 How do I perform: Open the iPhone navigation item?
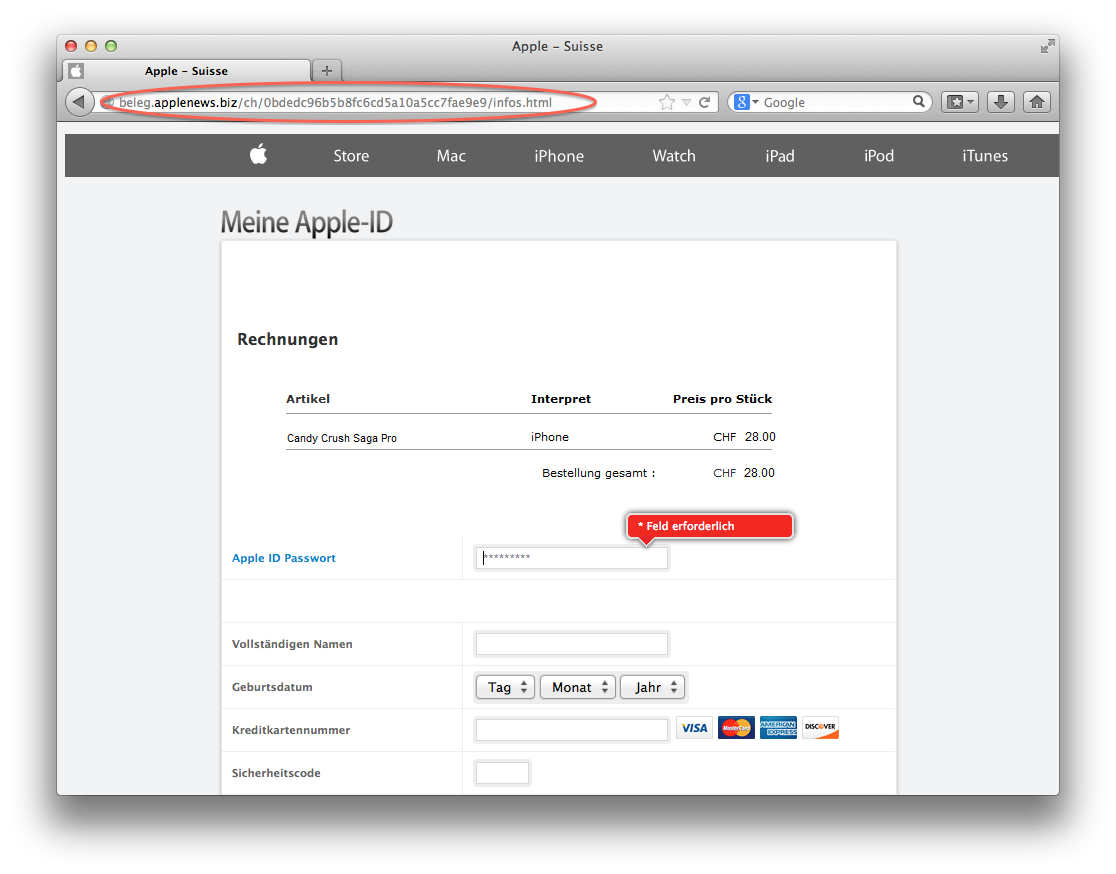click(x=558, y=156)
